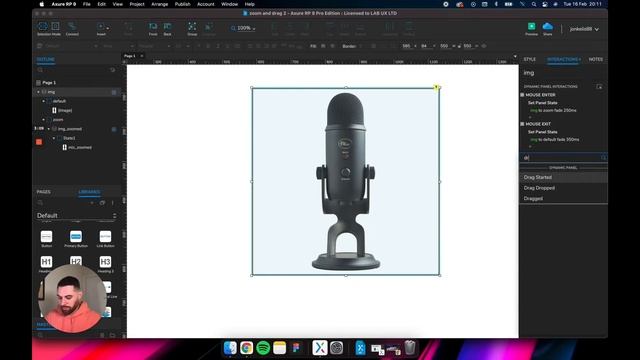Open the Help menu
The width and height of the screenshot is (640, 360).
250,4
